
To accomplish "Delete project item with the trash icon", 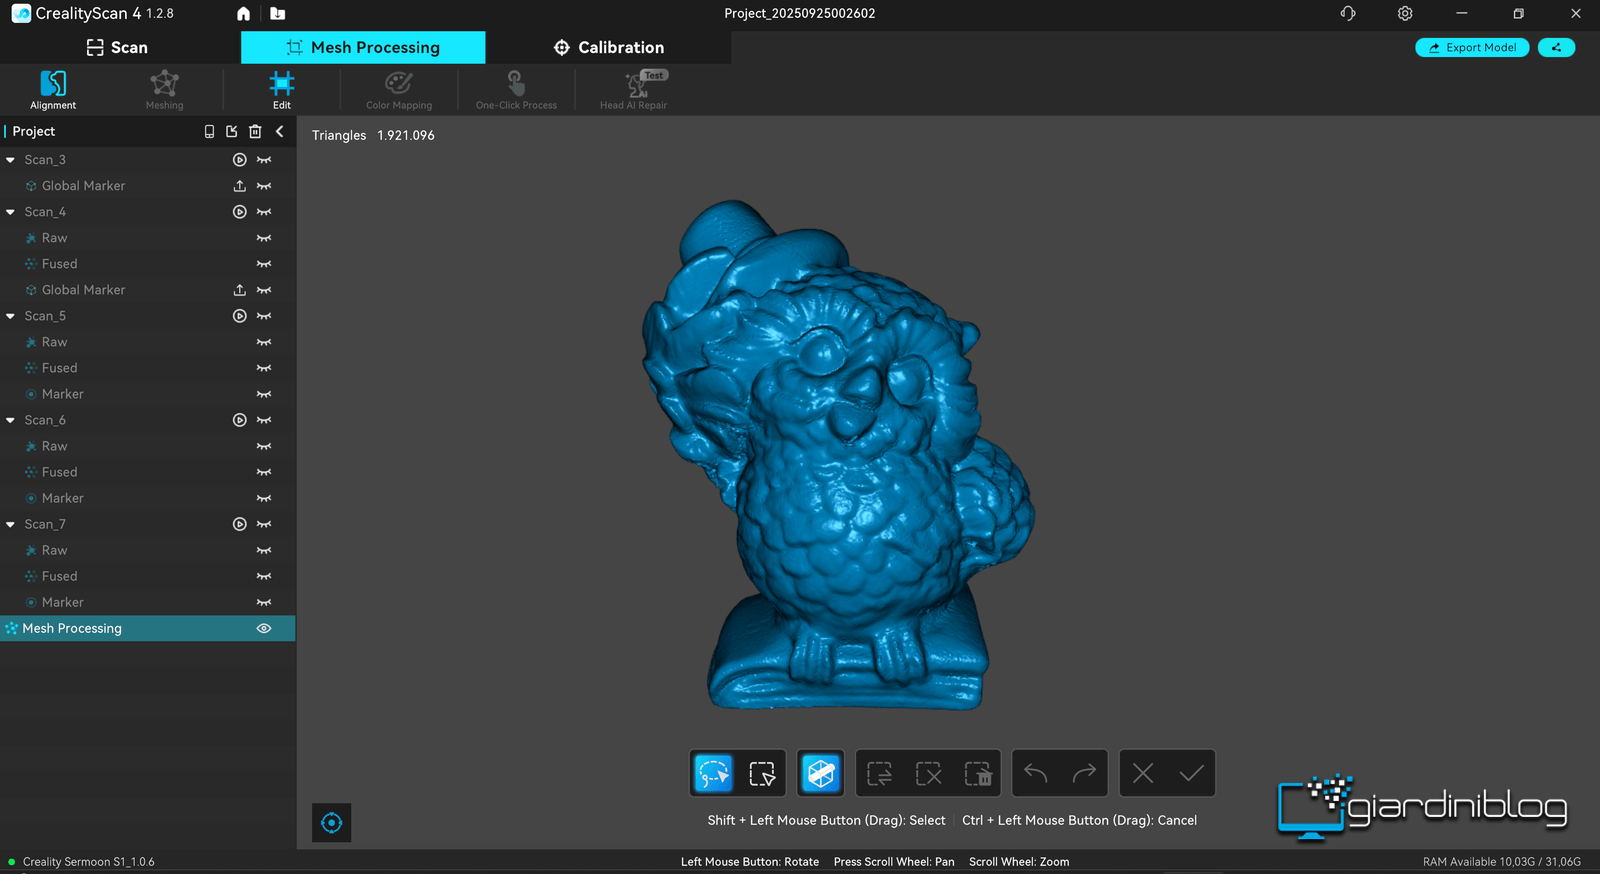I will (x=255, y=131).
